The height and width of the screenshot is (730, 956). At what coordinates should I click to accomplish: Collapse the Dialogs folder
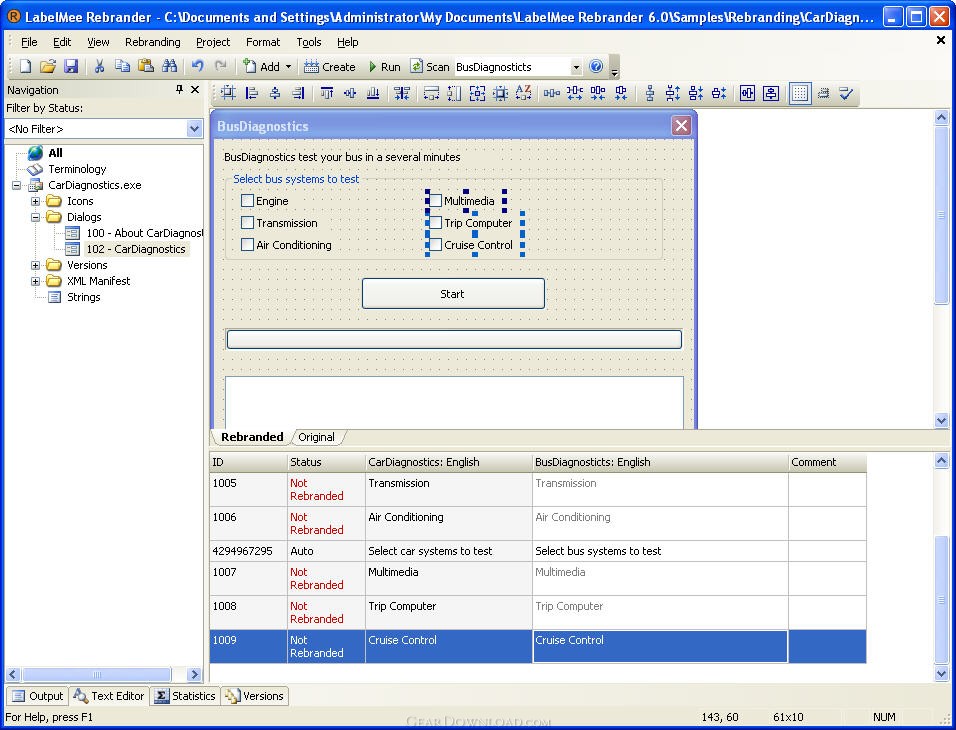click(x=35, y=217)
